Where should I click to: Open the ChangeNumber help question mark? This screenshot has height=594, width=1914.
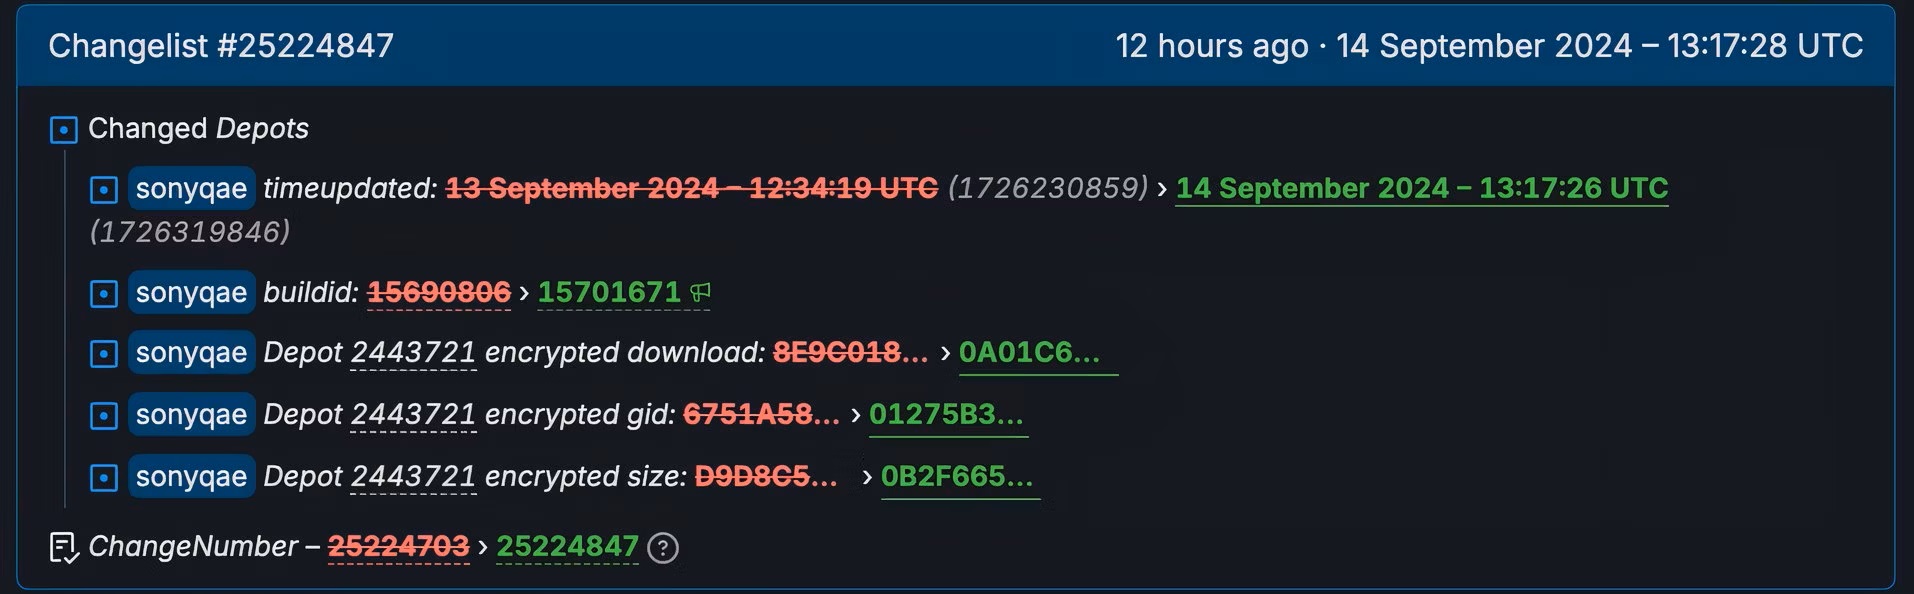[x=663, y=548]
